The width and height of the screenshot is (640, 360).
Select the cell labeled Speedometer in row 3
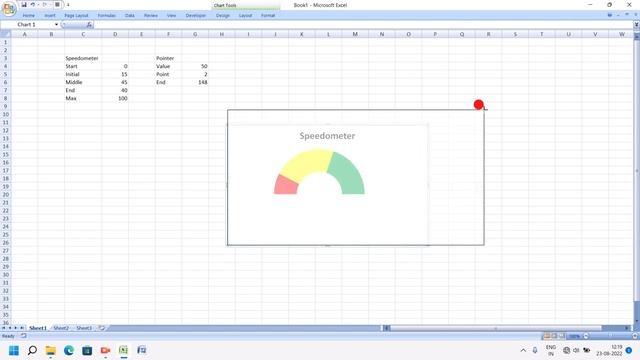tap(83, 58)
